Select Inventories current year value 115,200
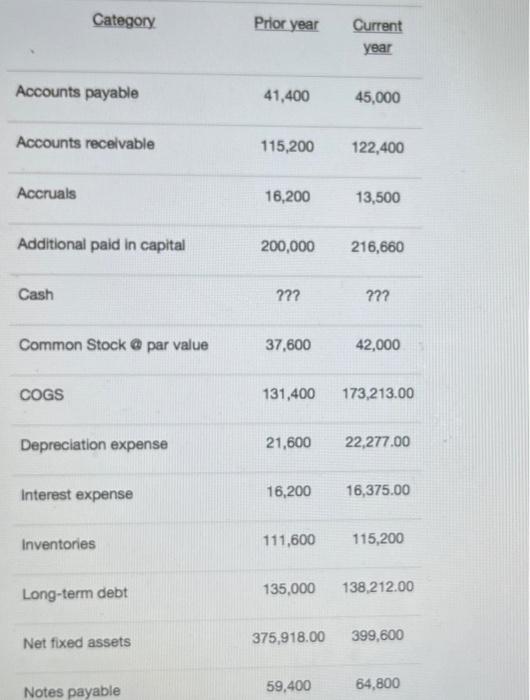The height and width of the screenshot is (700, 530). (x=378, y=539)
